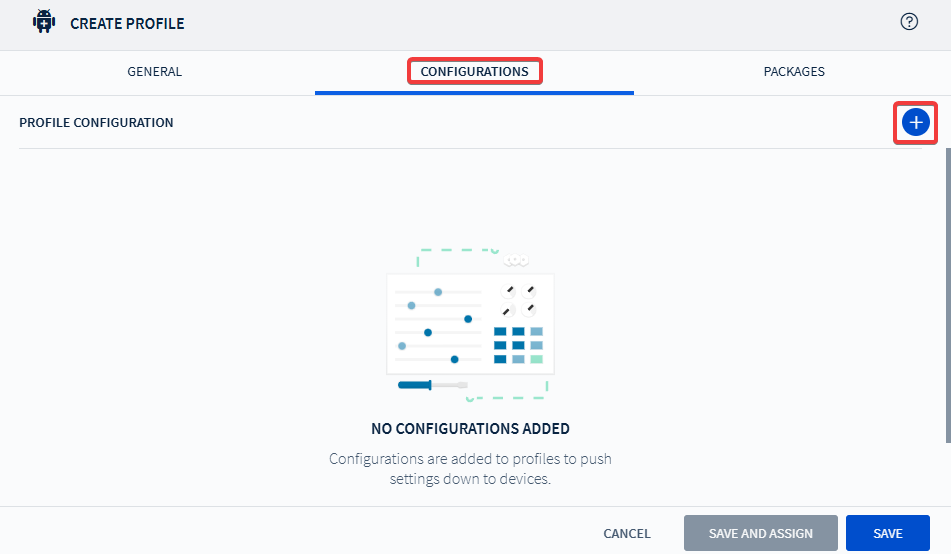
Task: Add a configuration with the plus icon
Action: 915,122
